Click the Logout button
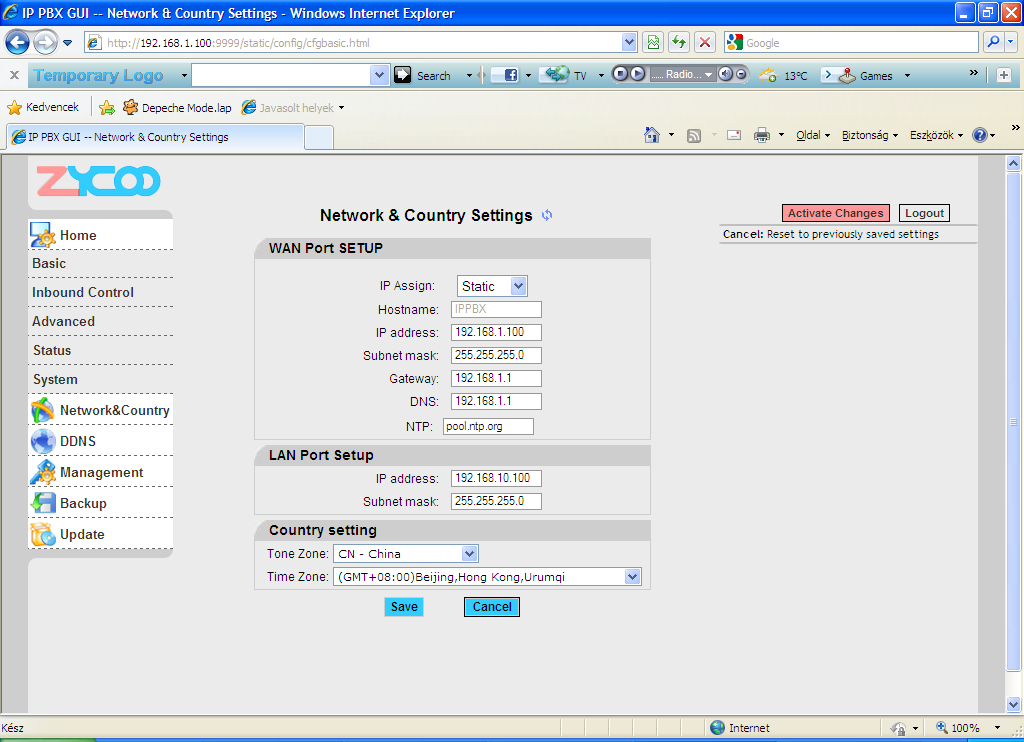 (924, 213)
